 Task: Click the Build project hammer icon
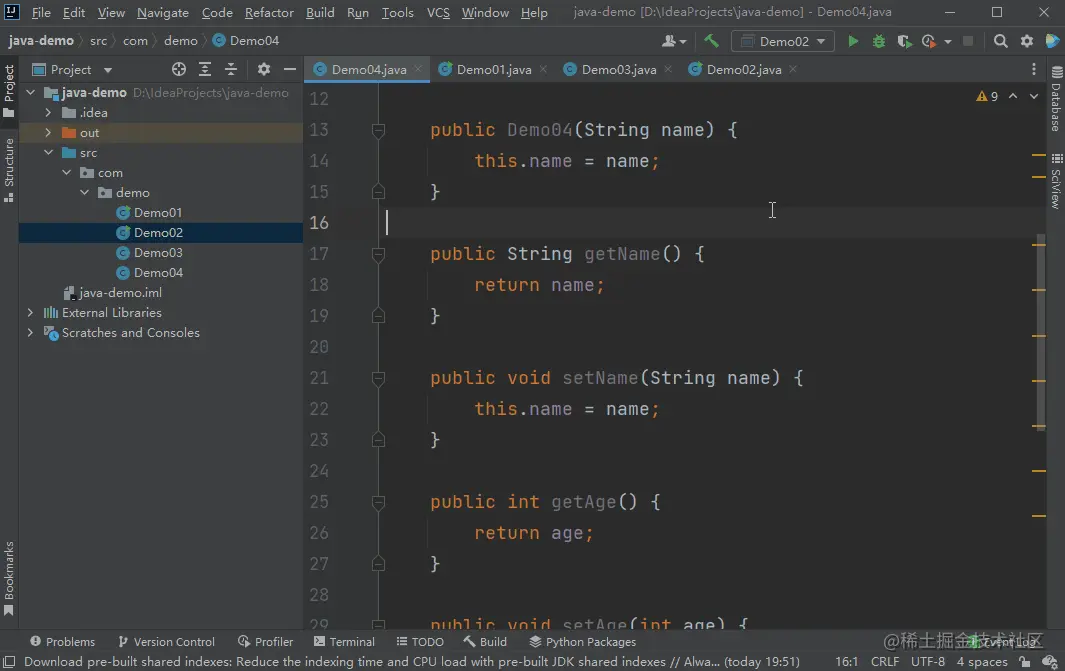711,41
